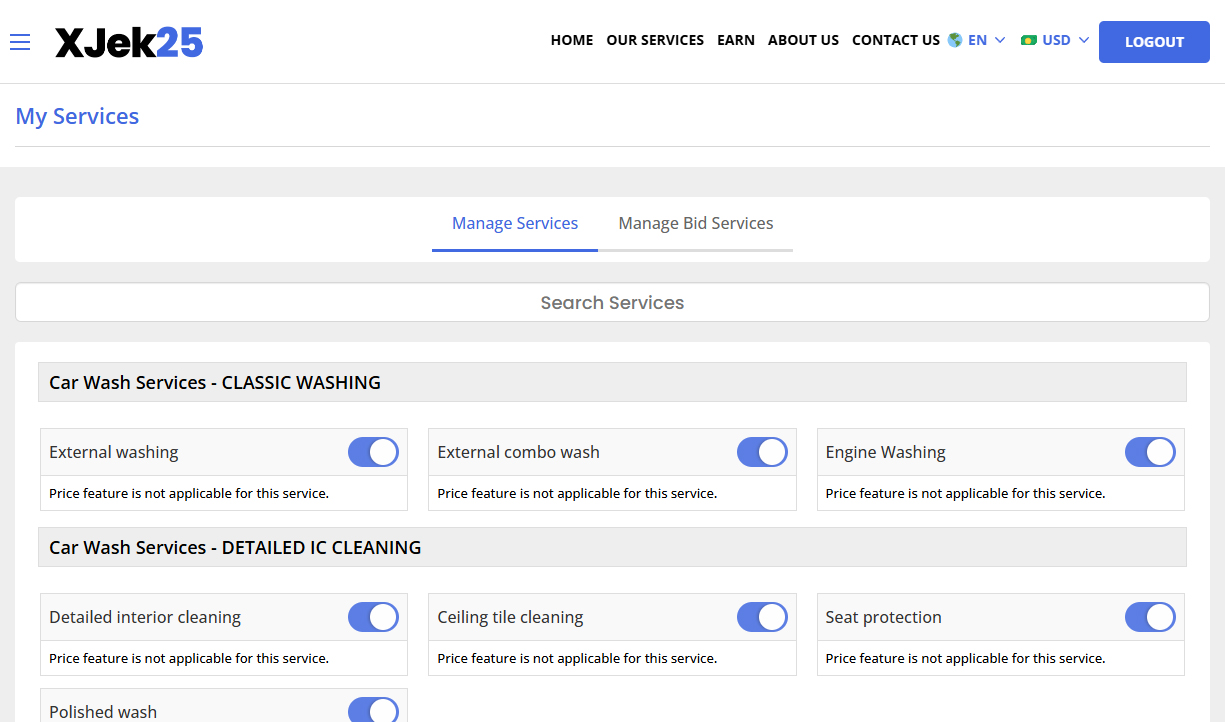
Task: Disable the Seat protection service
Action: [x=1150, y=616]
